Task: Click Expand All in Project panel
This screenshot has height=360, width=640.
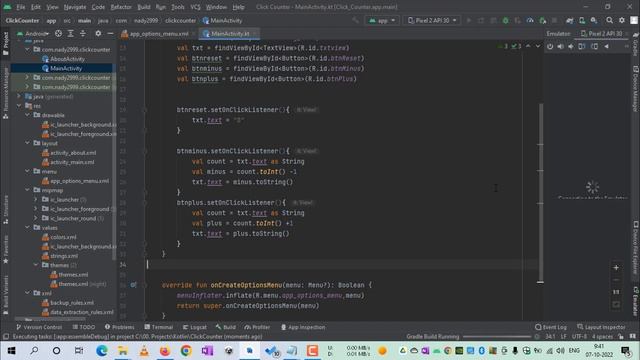Action: pyautogui.click(x=70, y=33)
